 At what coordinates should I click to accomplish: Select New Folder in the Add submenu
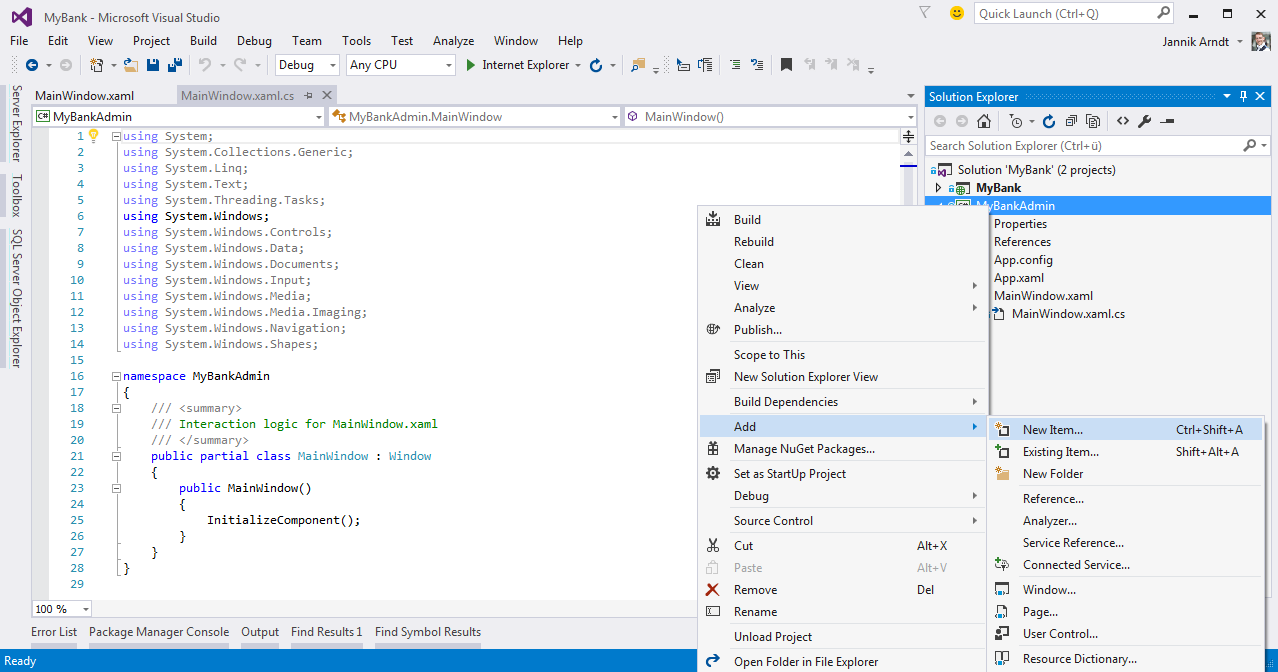(1126, 474)
